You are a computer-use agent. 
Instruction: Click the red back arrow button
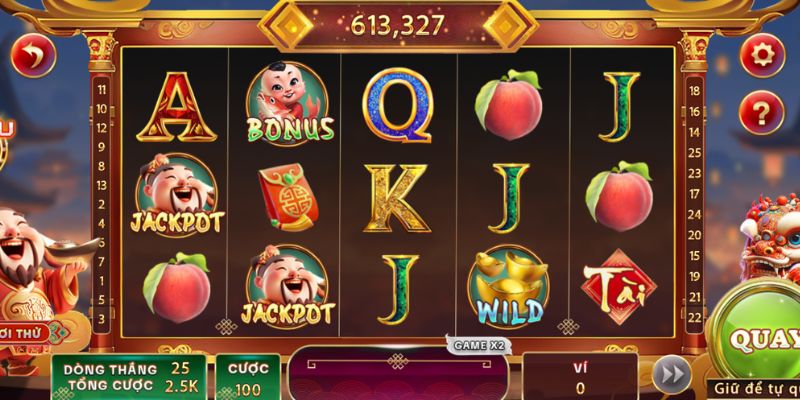pos(33,56)
